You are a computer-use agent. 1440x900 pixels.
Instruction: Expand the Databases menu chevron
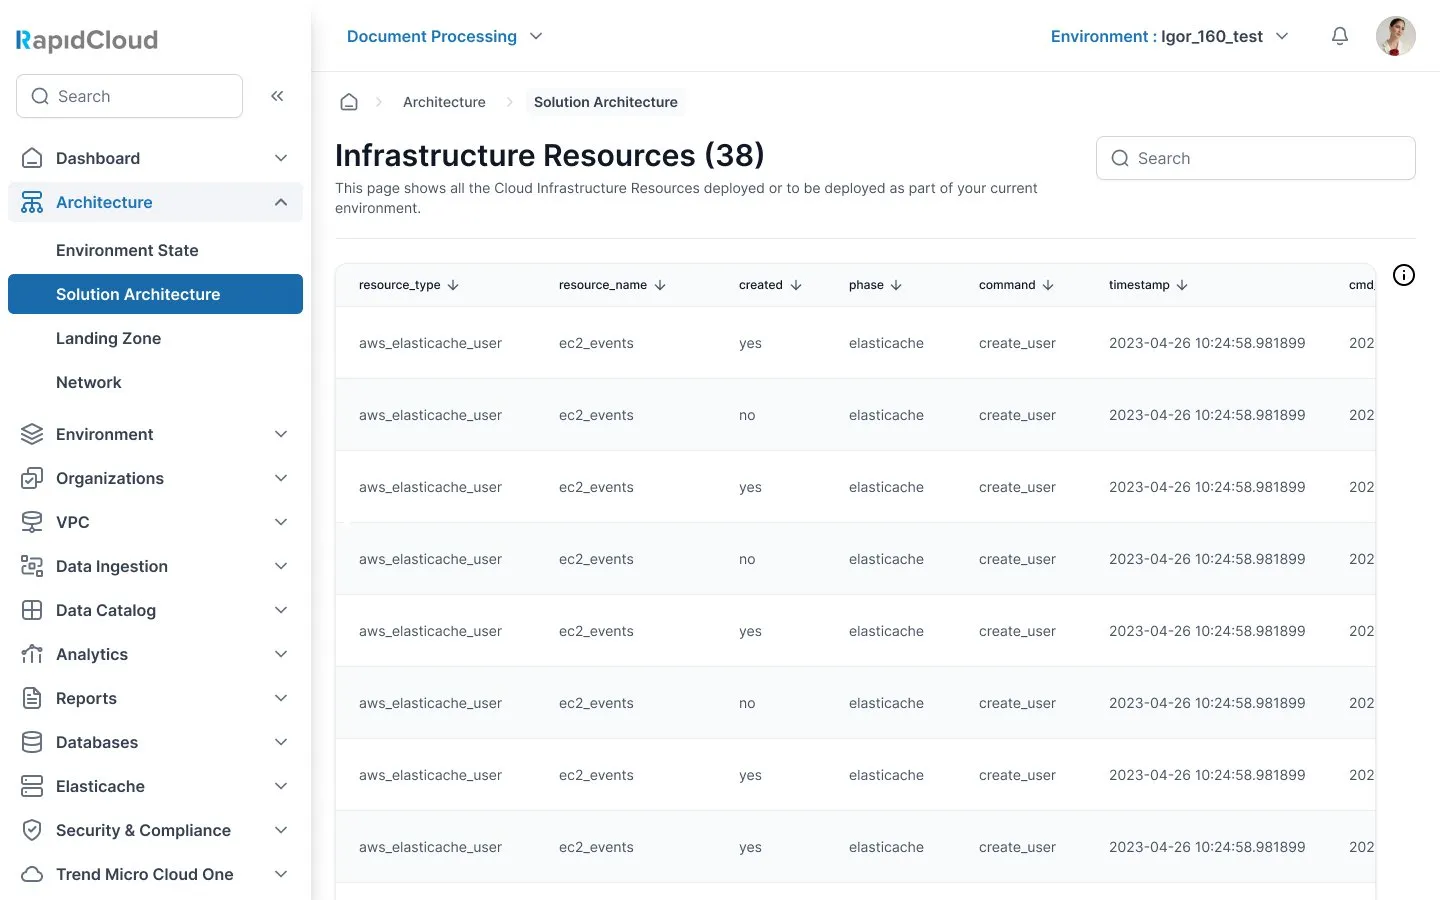[281, 742]
